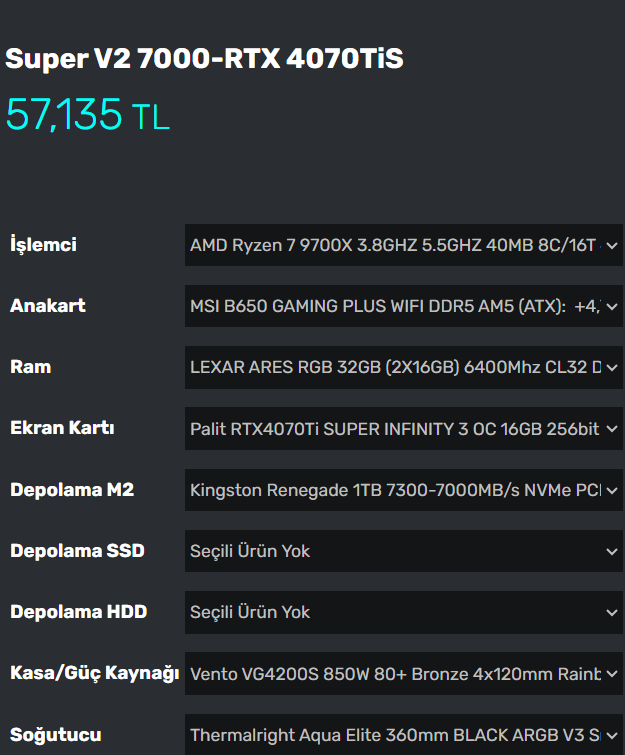625x755 pixels.
Task: Expand the Ekran Kartı Palit RTX4070Ti dropdown
Action: pos(403,429)
